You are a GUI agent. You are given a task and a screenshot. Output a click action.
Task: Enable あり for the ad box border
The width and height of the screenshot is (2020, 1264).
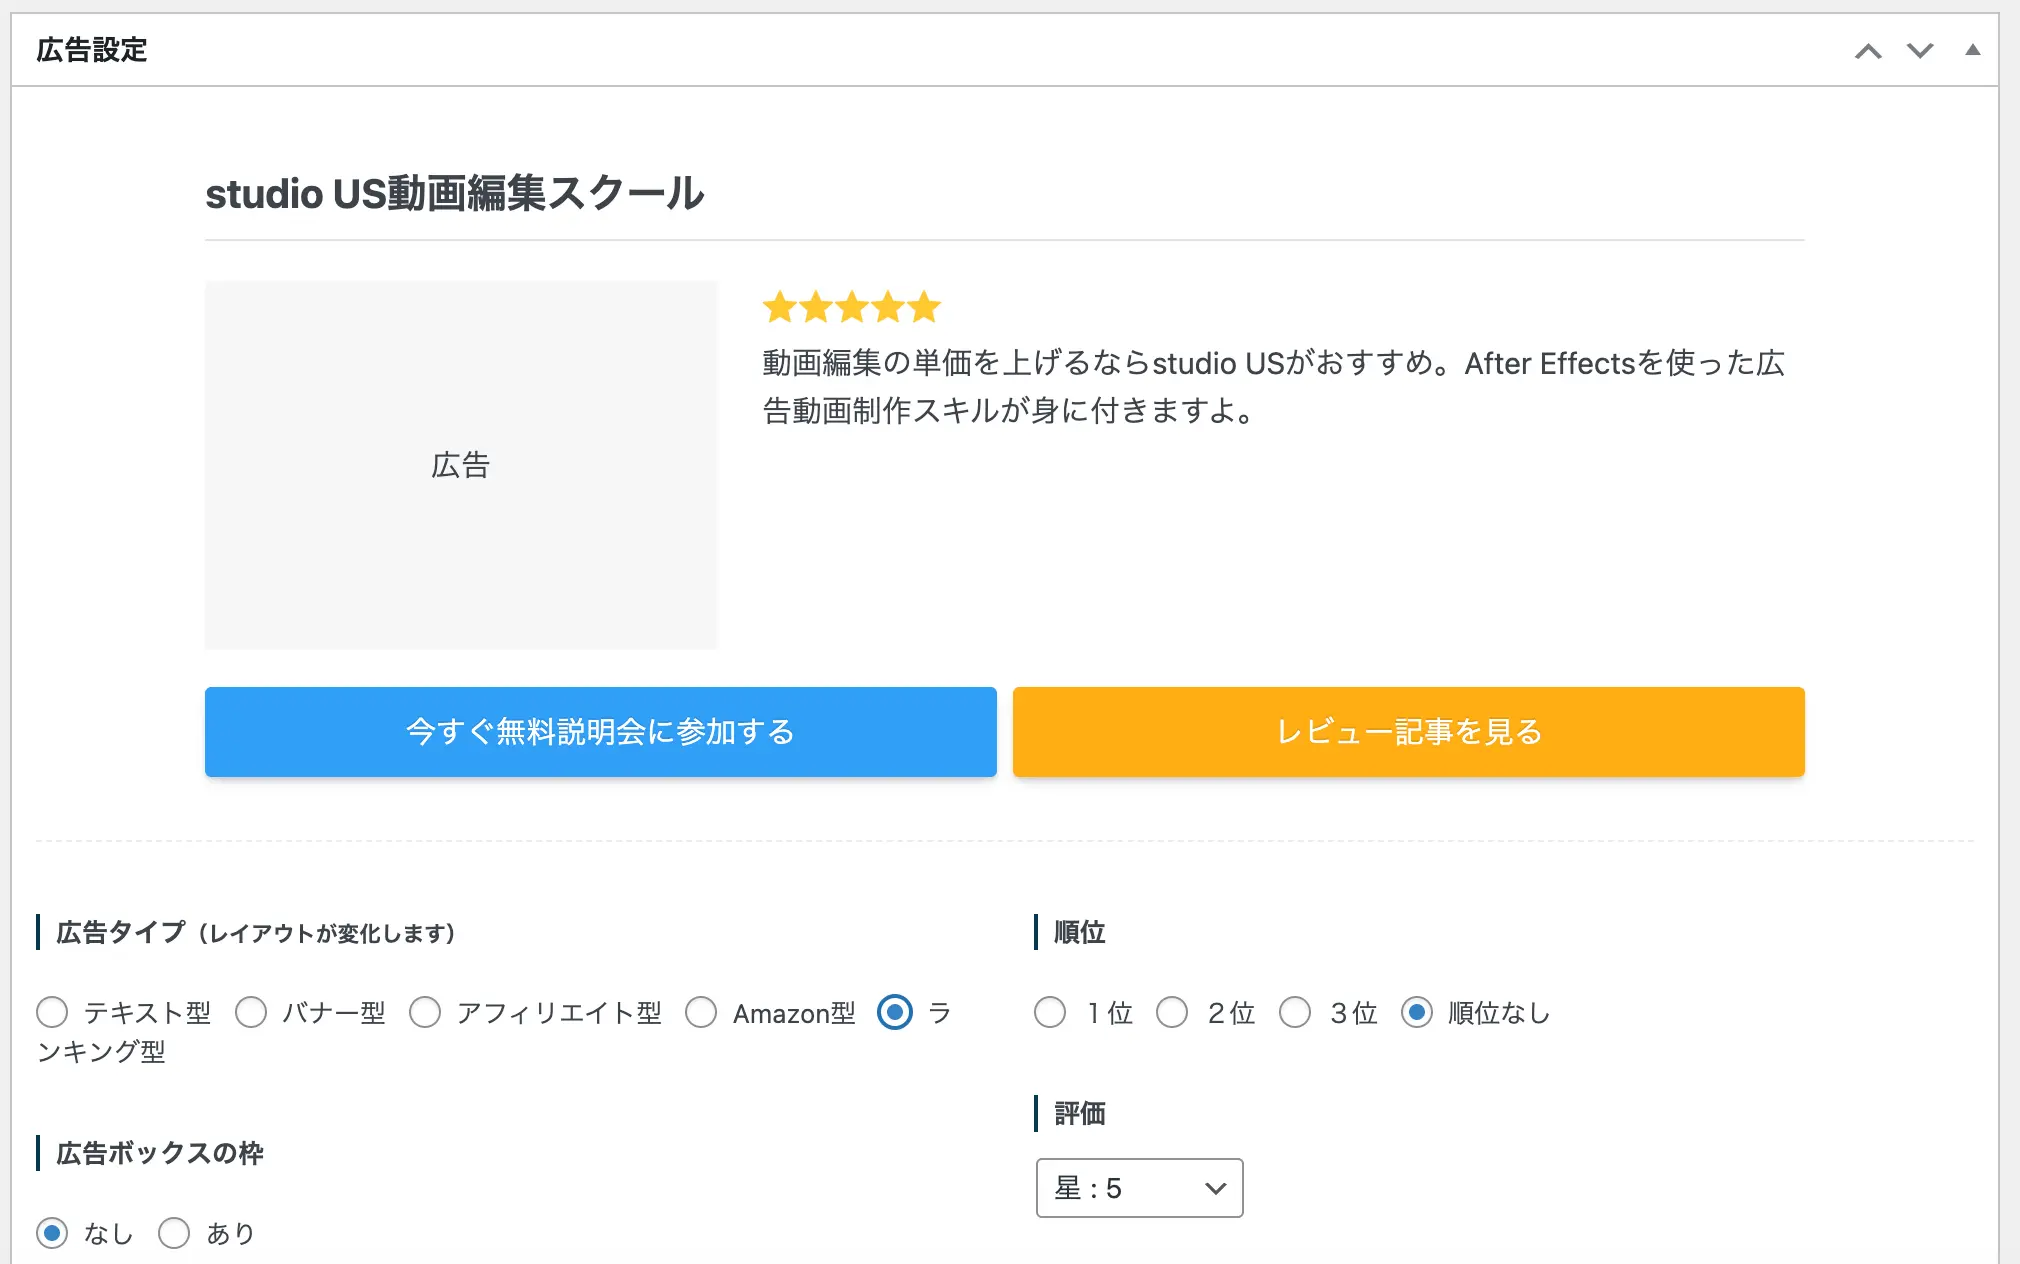tap(175, 1233)
